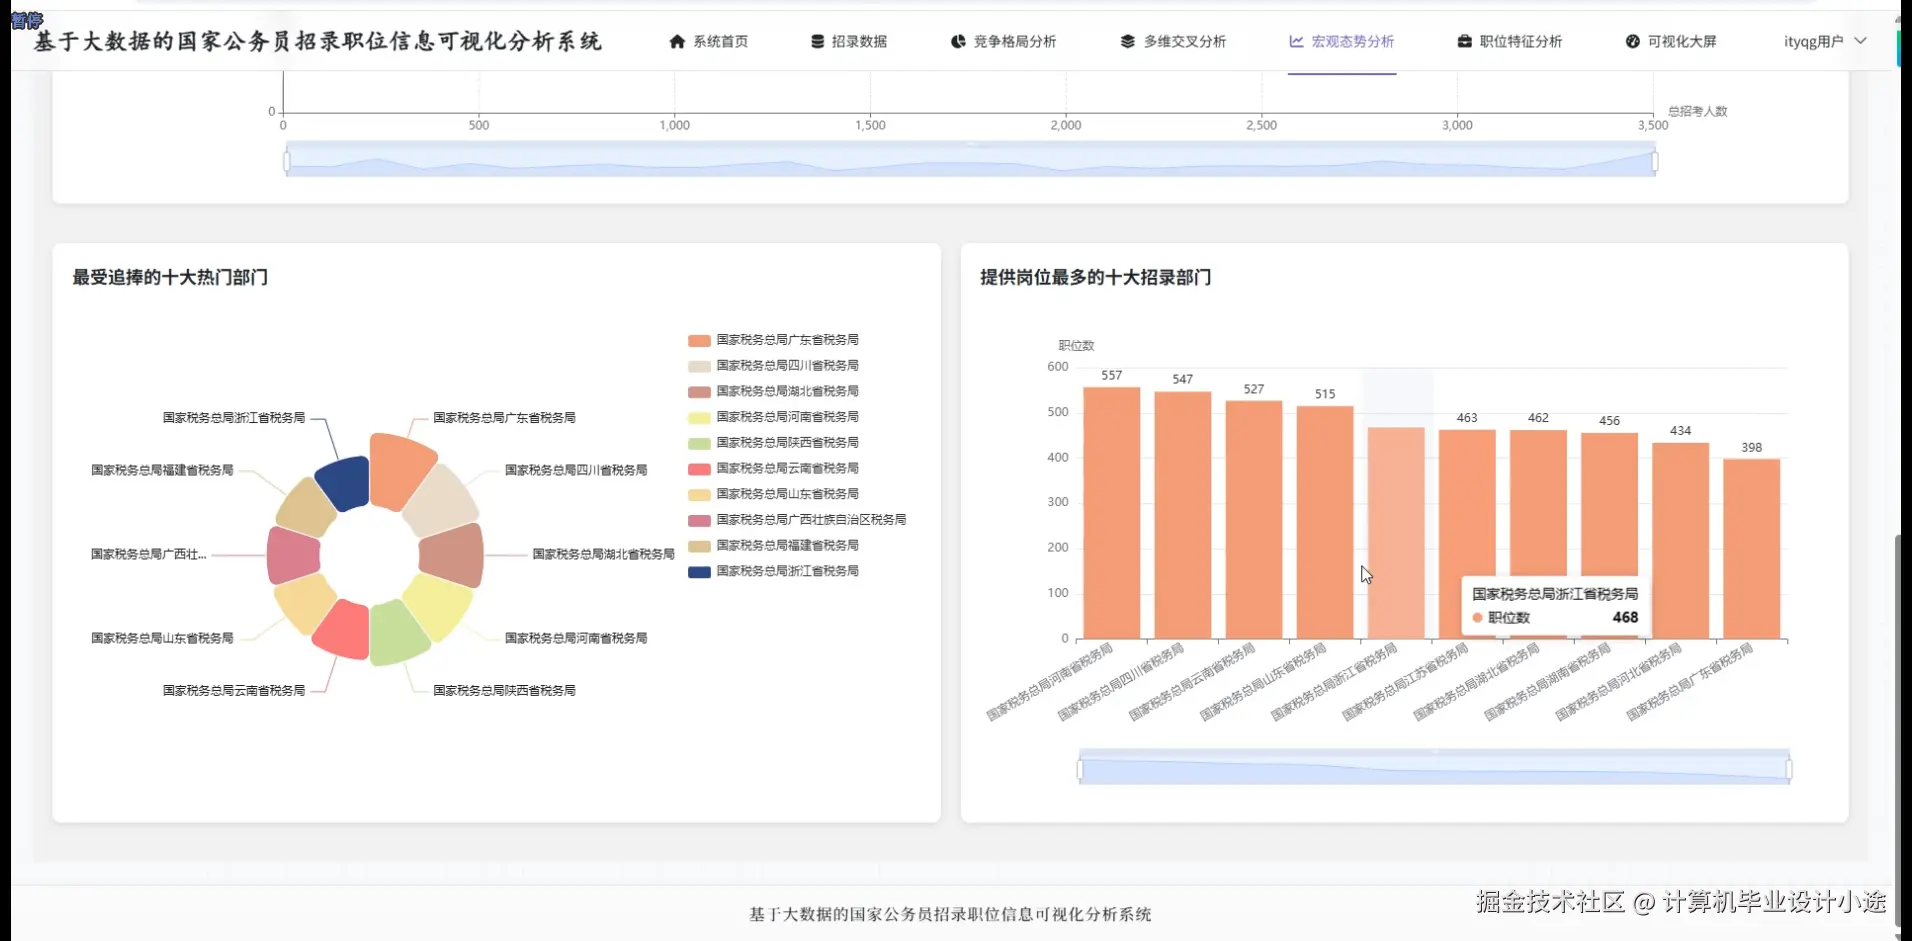Click left handle of top chart zoom slider
This screenshot has width=1912, height=941.
click(287, 161)
